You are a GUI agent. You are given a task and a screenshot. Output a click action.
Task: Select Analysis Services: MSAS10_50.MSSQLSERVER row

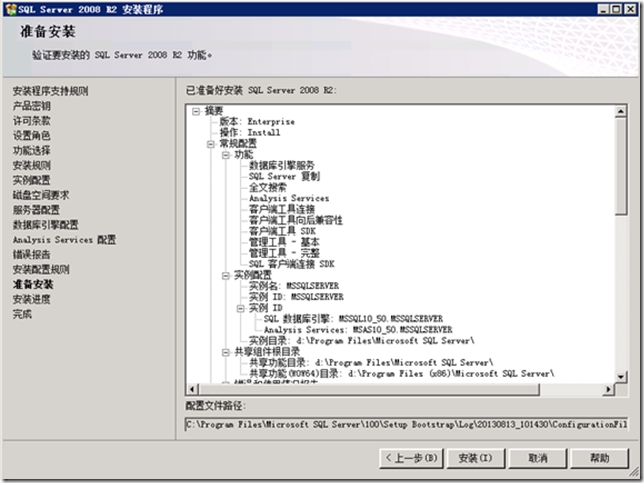358,330
